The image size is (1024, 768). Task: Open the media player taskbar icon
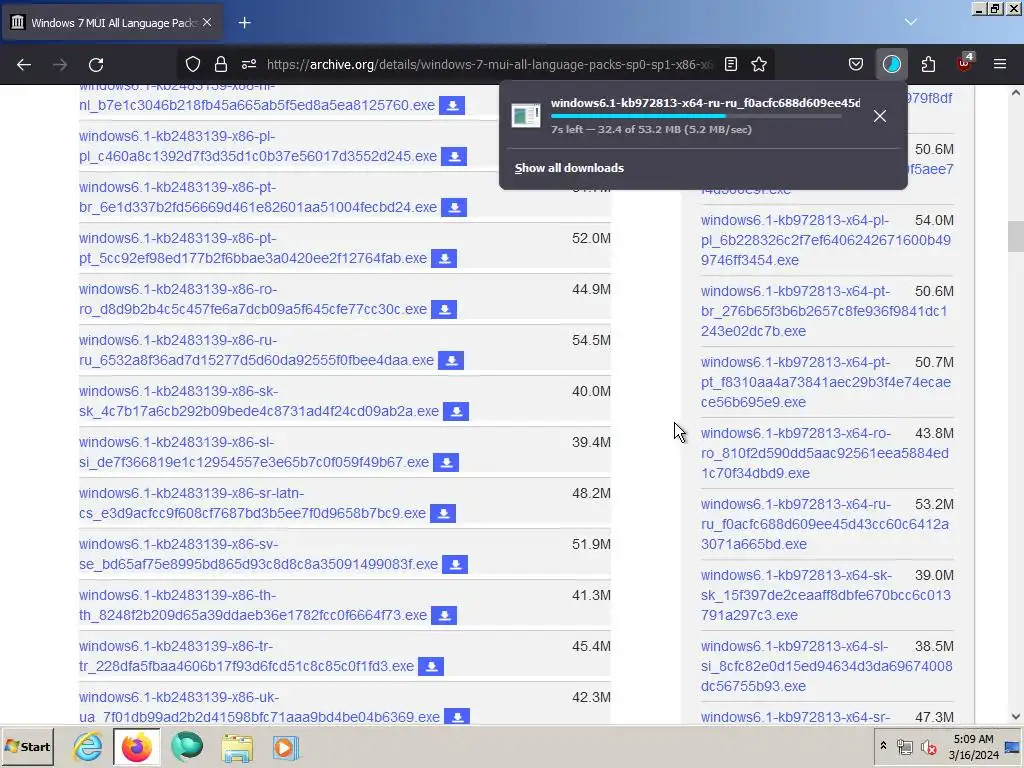[x=285, y=746]
